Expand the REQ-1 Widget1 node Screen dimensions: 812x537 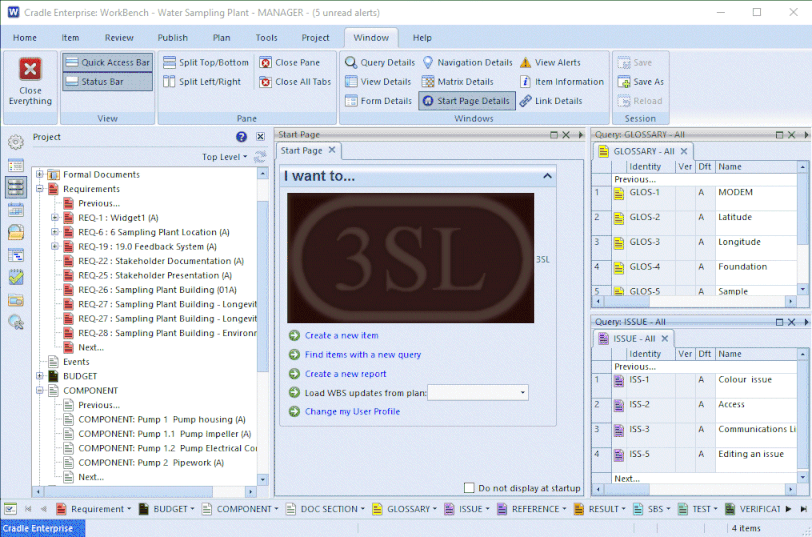pyautogui.click(x=54, y=218)
